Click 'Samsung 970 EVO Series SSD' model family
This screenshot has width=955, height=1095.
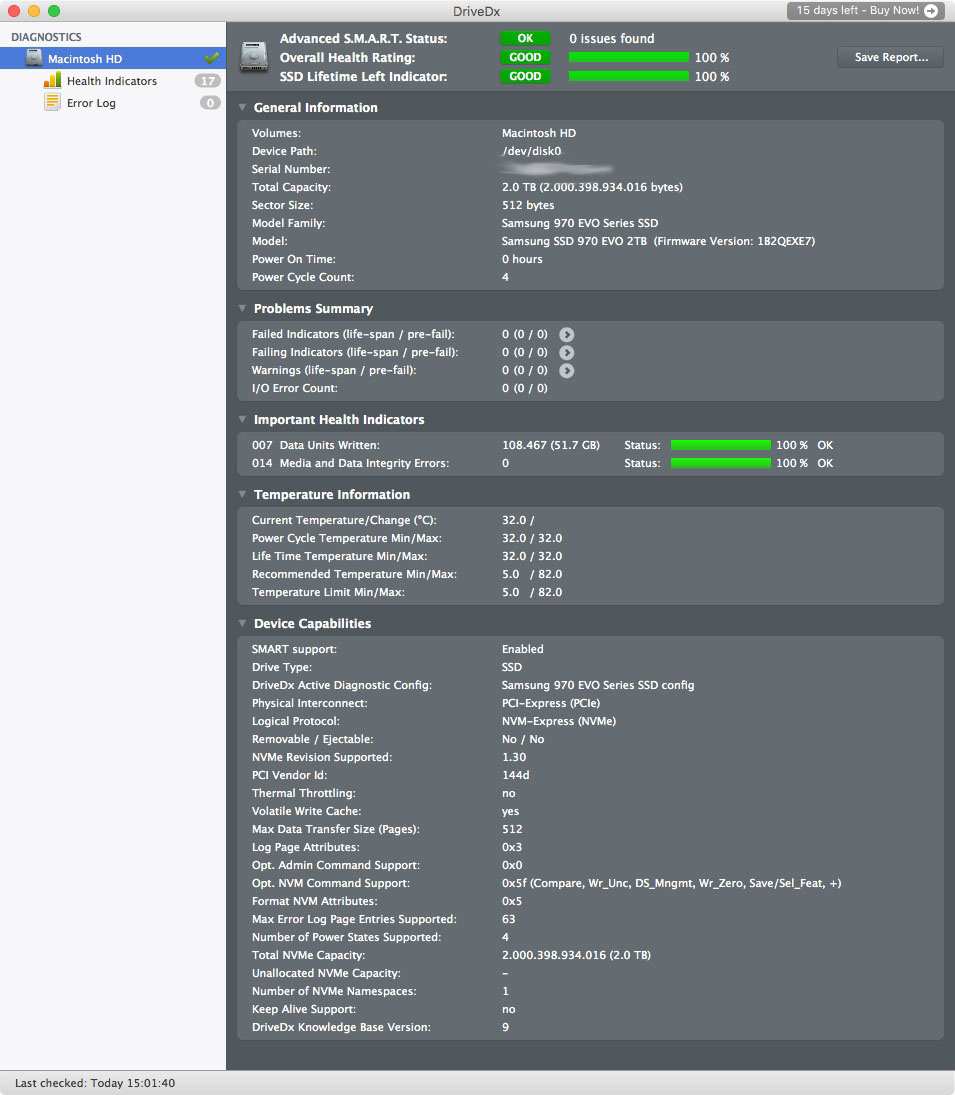pyautogui.click(x=579, y=223)
